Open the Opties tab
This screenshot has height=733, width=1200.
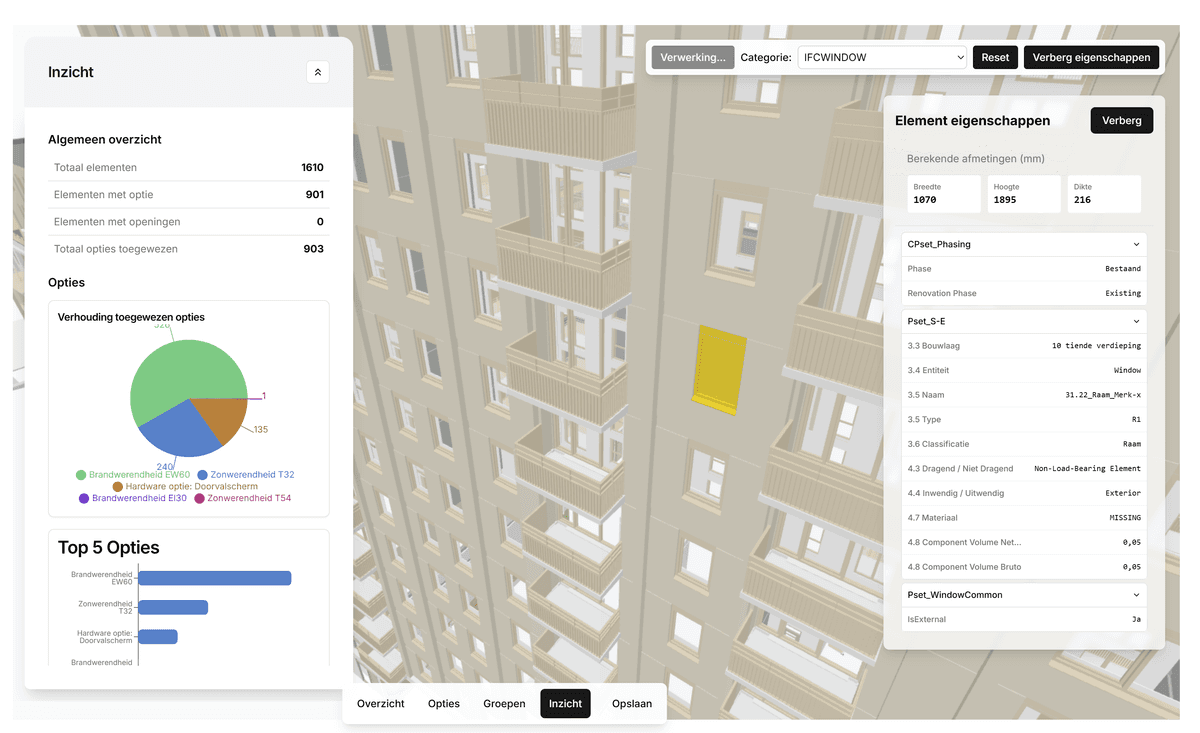pos(443,703)
